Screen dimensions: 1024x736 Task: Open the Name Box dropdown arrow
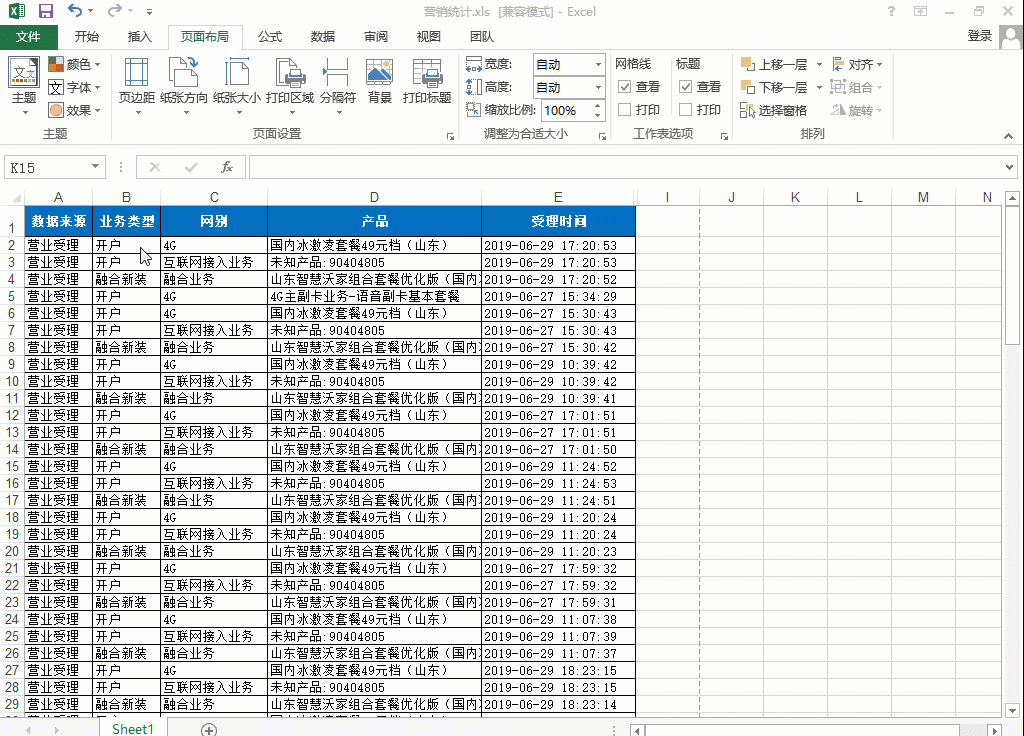(95, 167)
